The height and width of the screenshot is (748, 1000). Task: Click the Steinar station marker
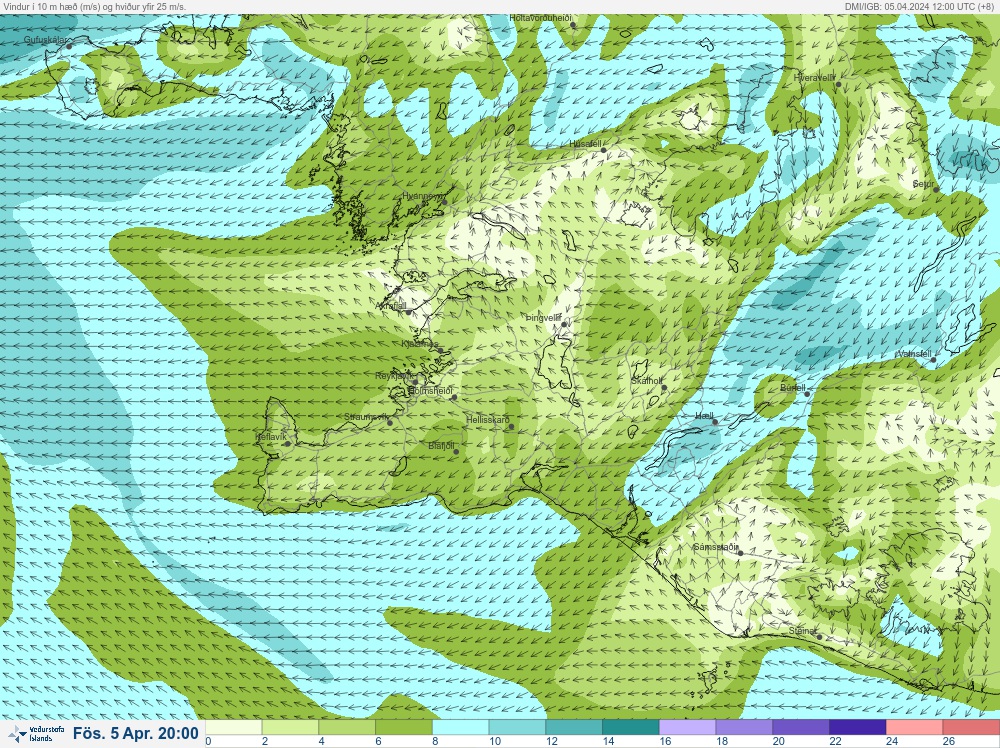[x=820, y=637]
